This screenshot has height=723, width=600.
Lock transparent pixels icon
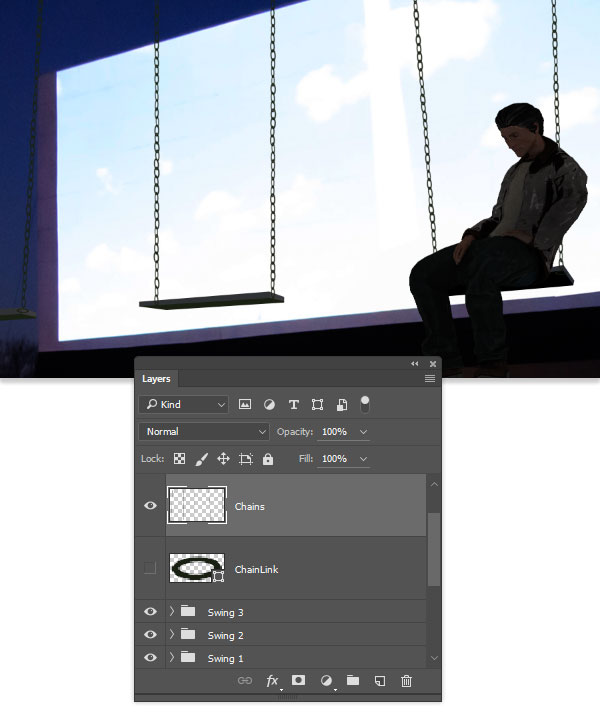pyautogui.click(x=179, y=458)
